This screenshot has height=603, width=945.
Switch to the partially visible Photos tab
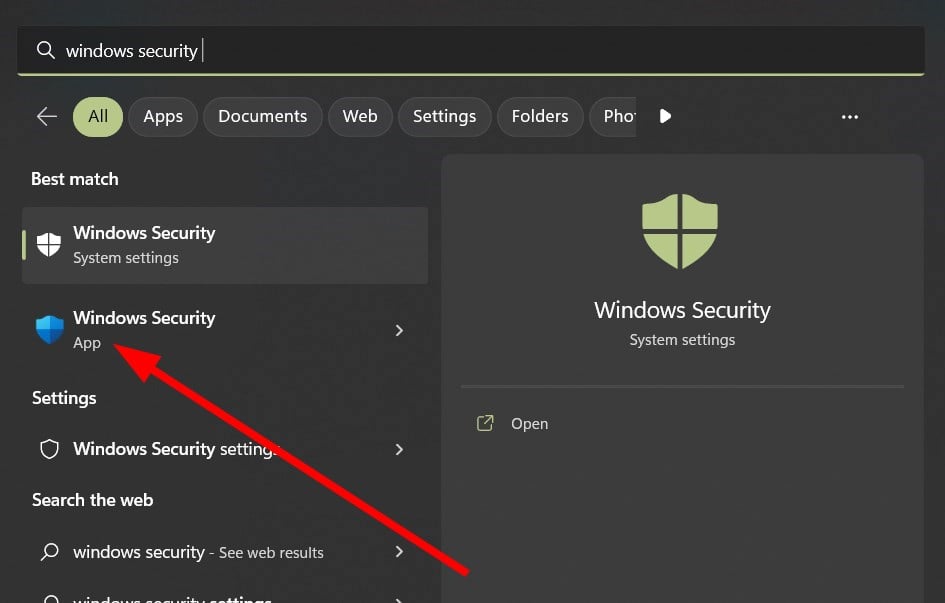point(612,116)
